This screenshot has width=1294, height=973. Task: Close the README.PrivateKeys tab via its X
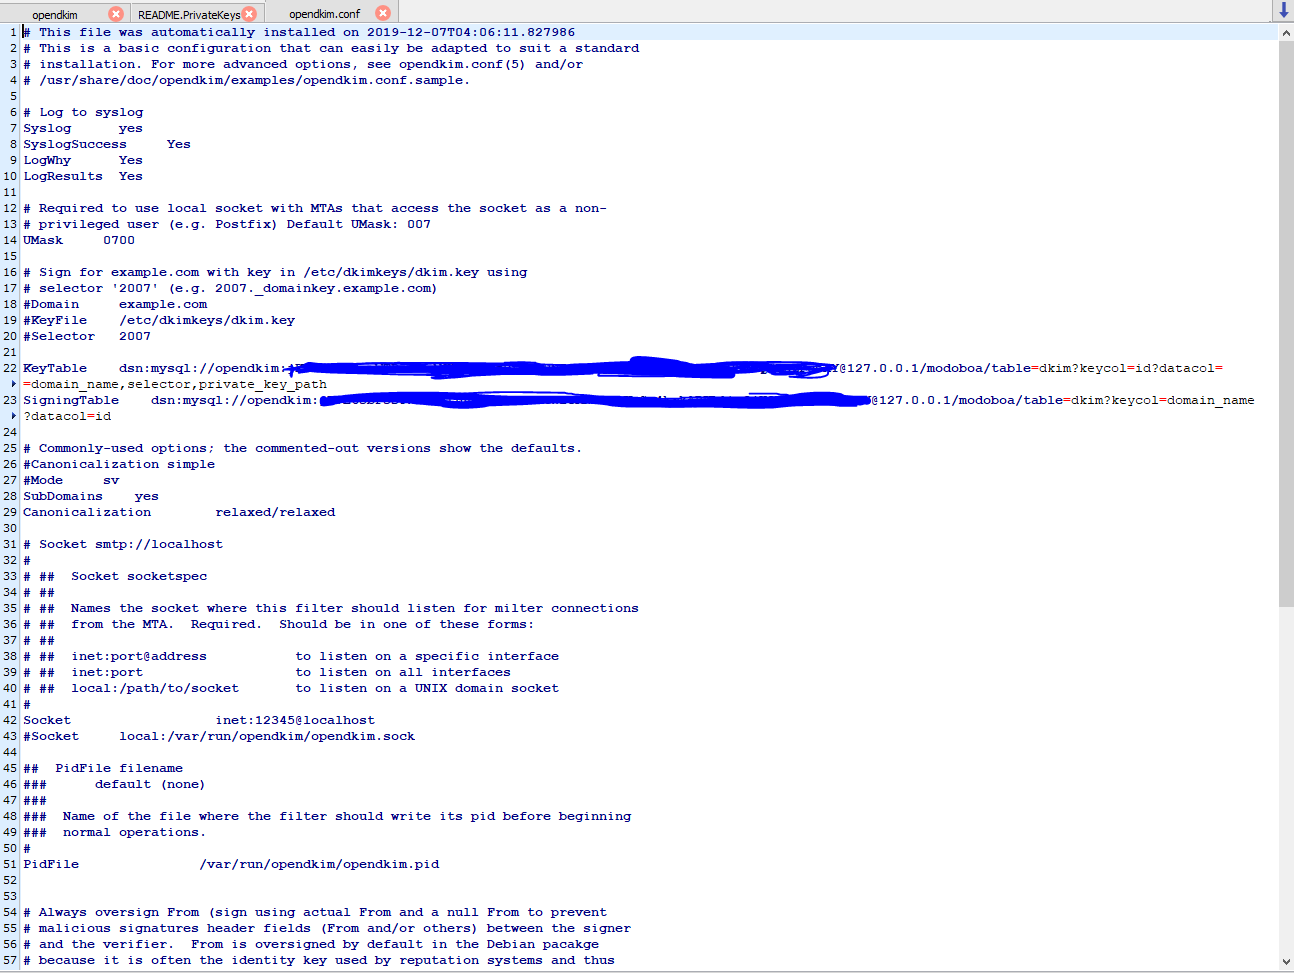pos(250,14)
